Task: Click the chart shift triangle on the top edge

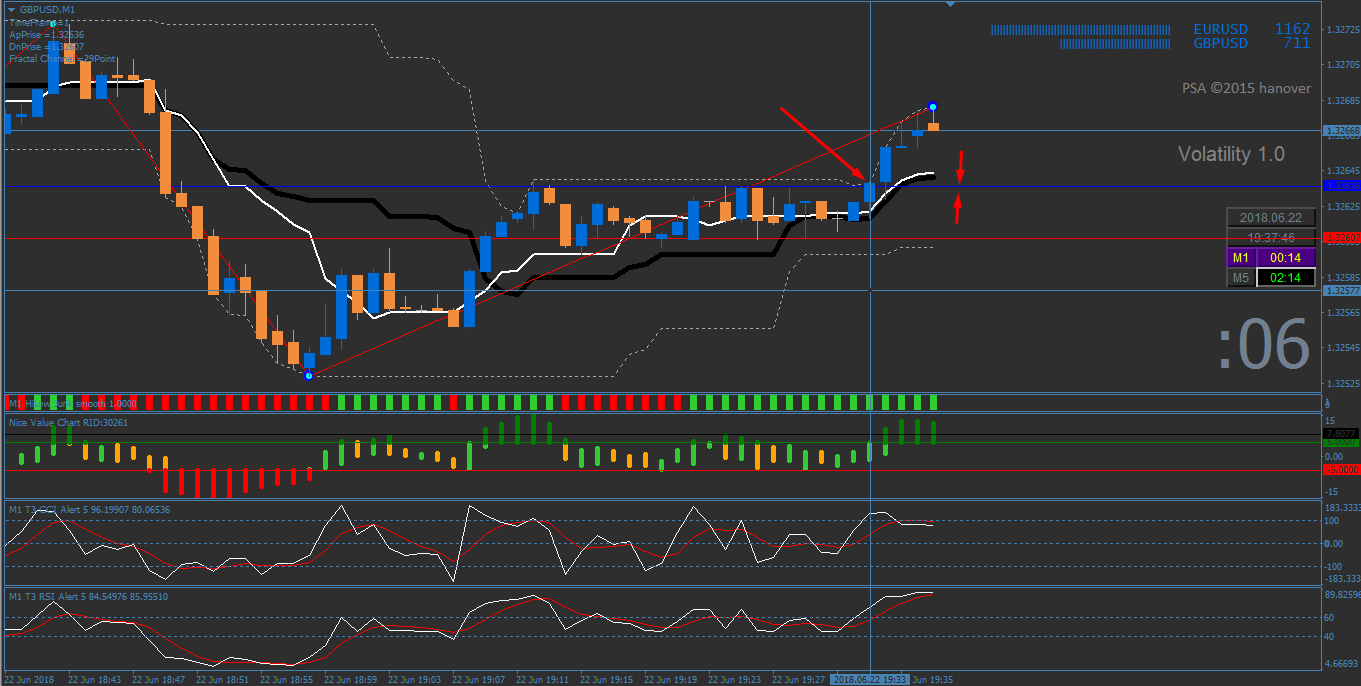Action: click(950, 5)
